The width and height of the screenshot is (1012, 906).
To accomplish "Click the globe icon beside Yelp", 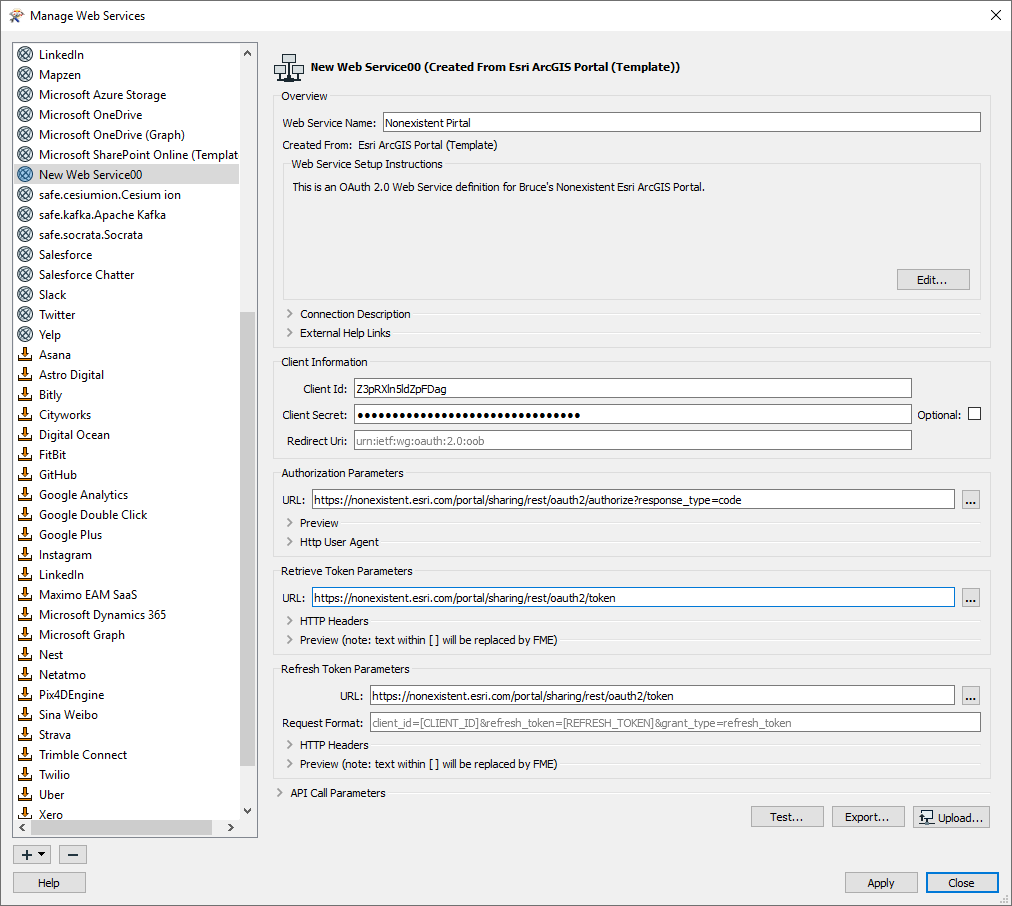I will pos(25,334).
